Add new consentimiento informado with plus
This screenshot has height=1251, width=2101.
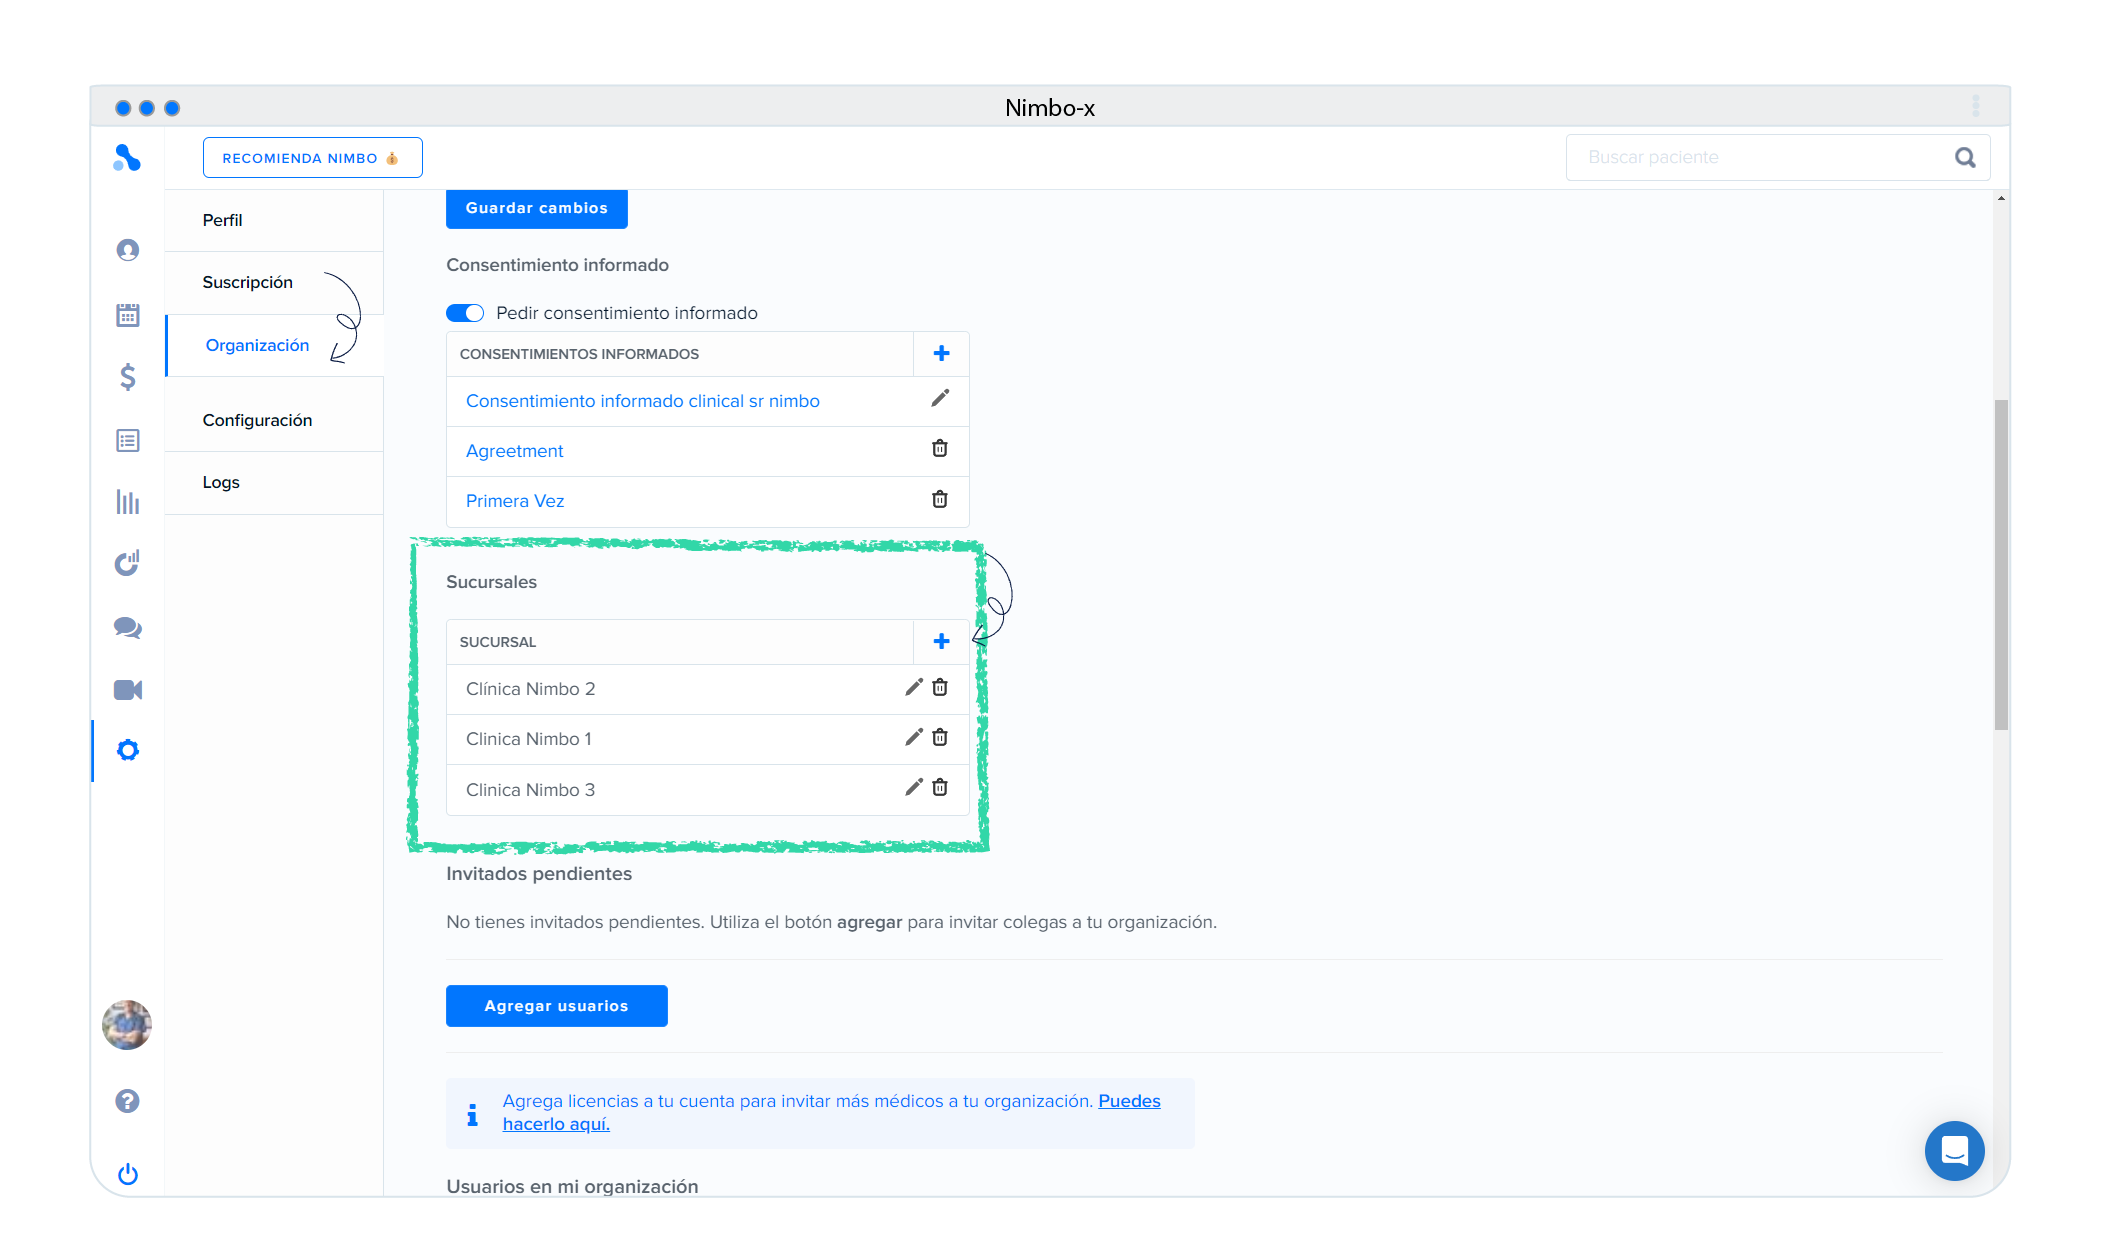coord(941,353)
